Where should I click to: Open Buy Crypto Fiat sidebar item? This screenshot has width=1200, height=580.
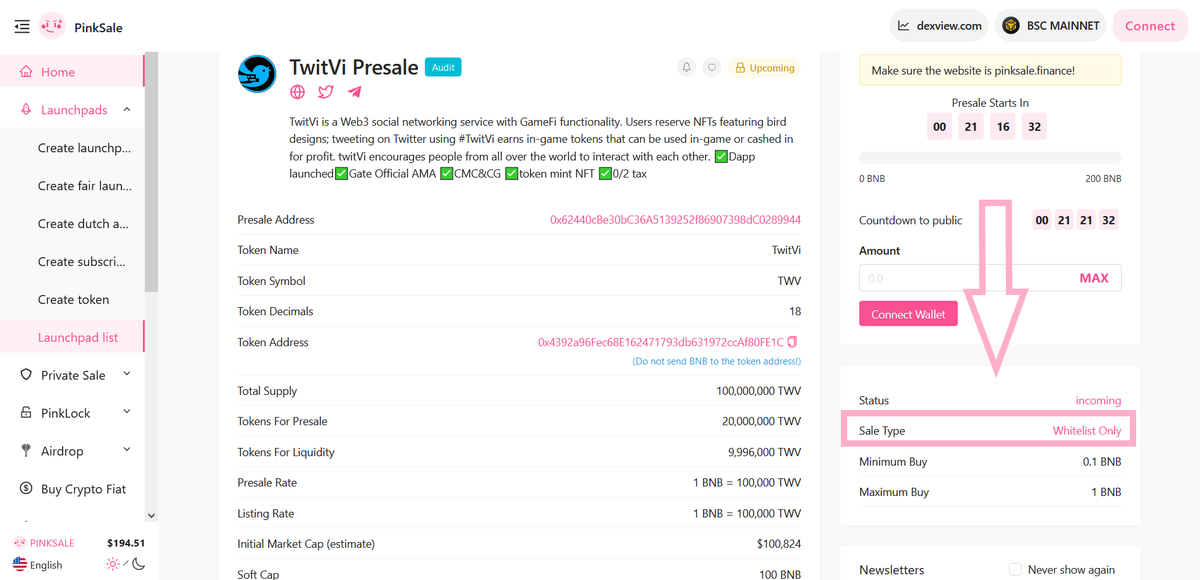(x=72, y=489)
